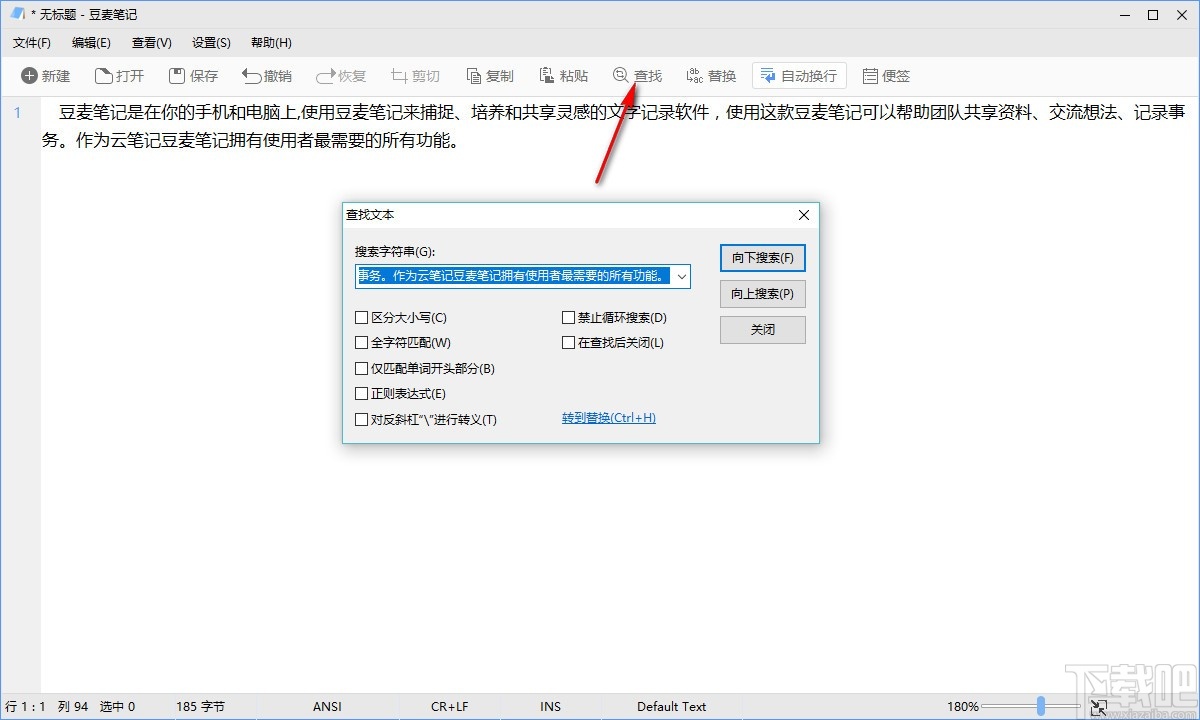
Task: Open the 便签 sticky note tool
Action: coord(886,75)
